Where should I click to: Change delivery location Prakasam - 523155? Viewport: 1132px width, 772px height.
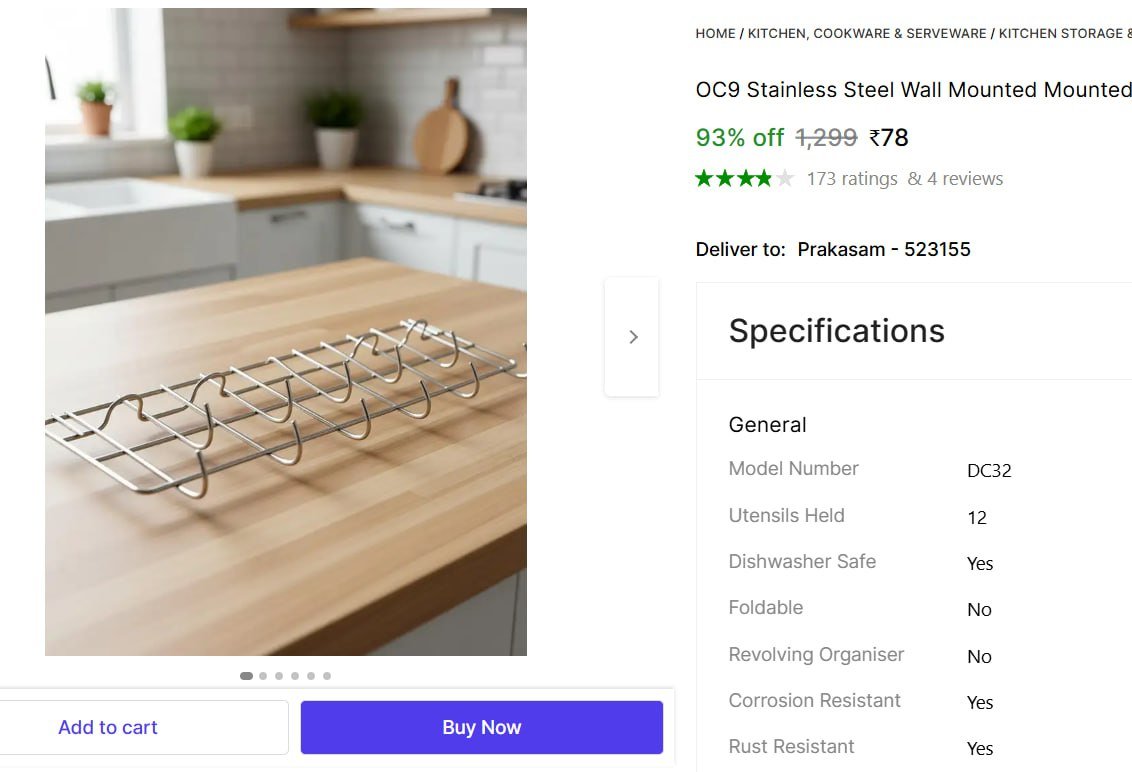point(884,249)
